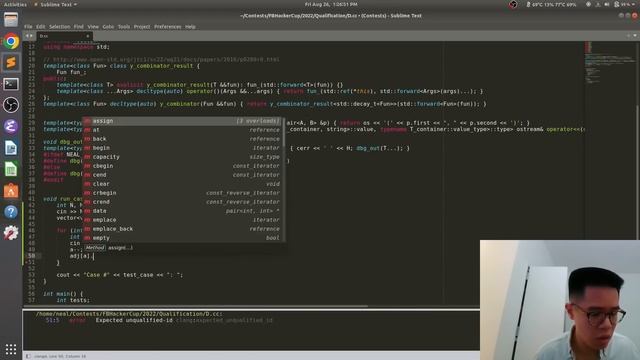
Task: Open the battery indicator in tray
Action: click(617, 4)
